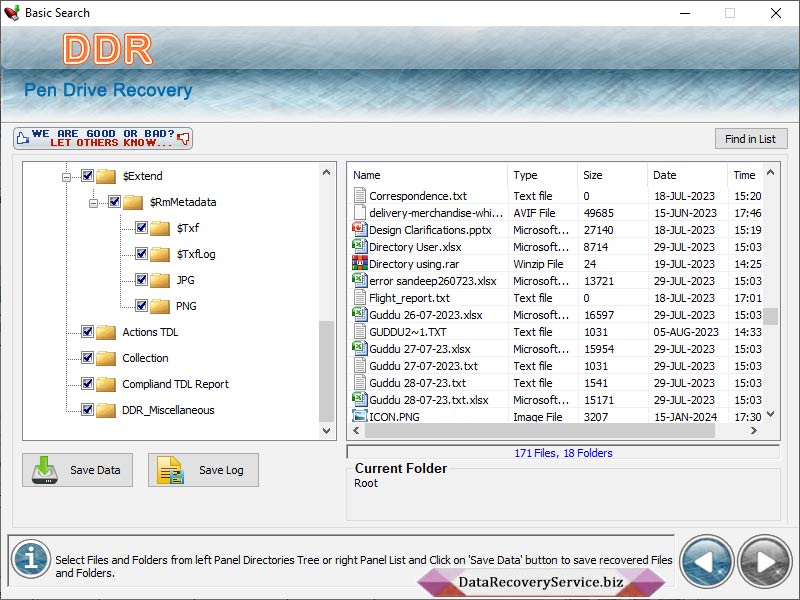Click the 171 Files, 18 Folders link
Screen dimensions: 800x600
(564, 452)
